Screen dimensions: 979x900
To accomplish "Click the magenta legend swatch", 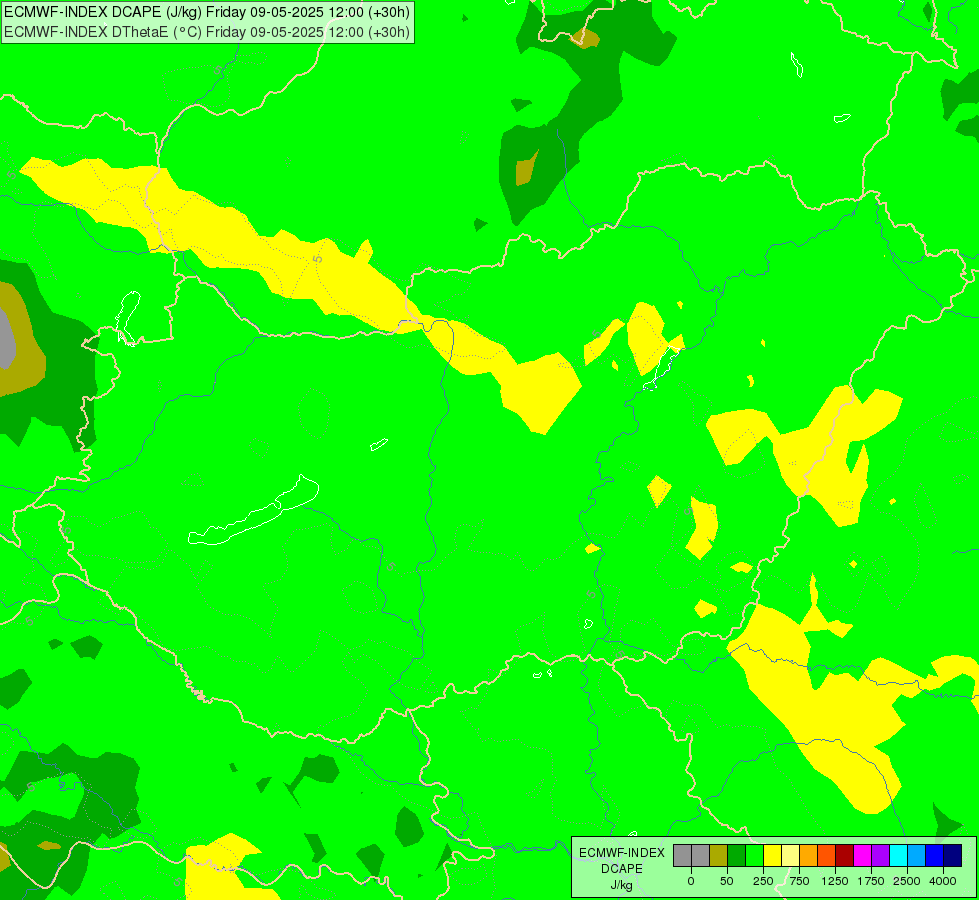I will [x=862, y=855].
